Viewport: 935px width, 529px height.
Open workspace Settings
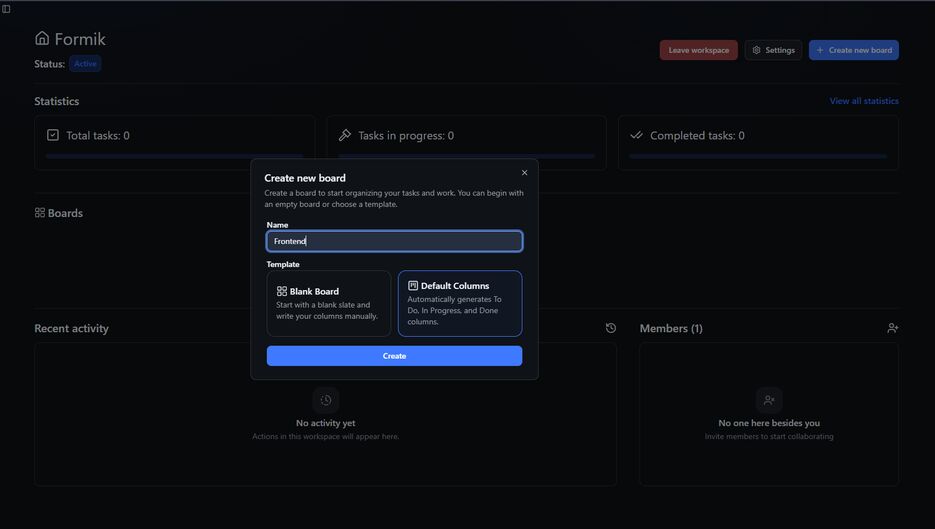click(x=773, y=50)
